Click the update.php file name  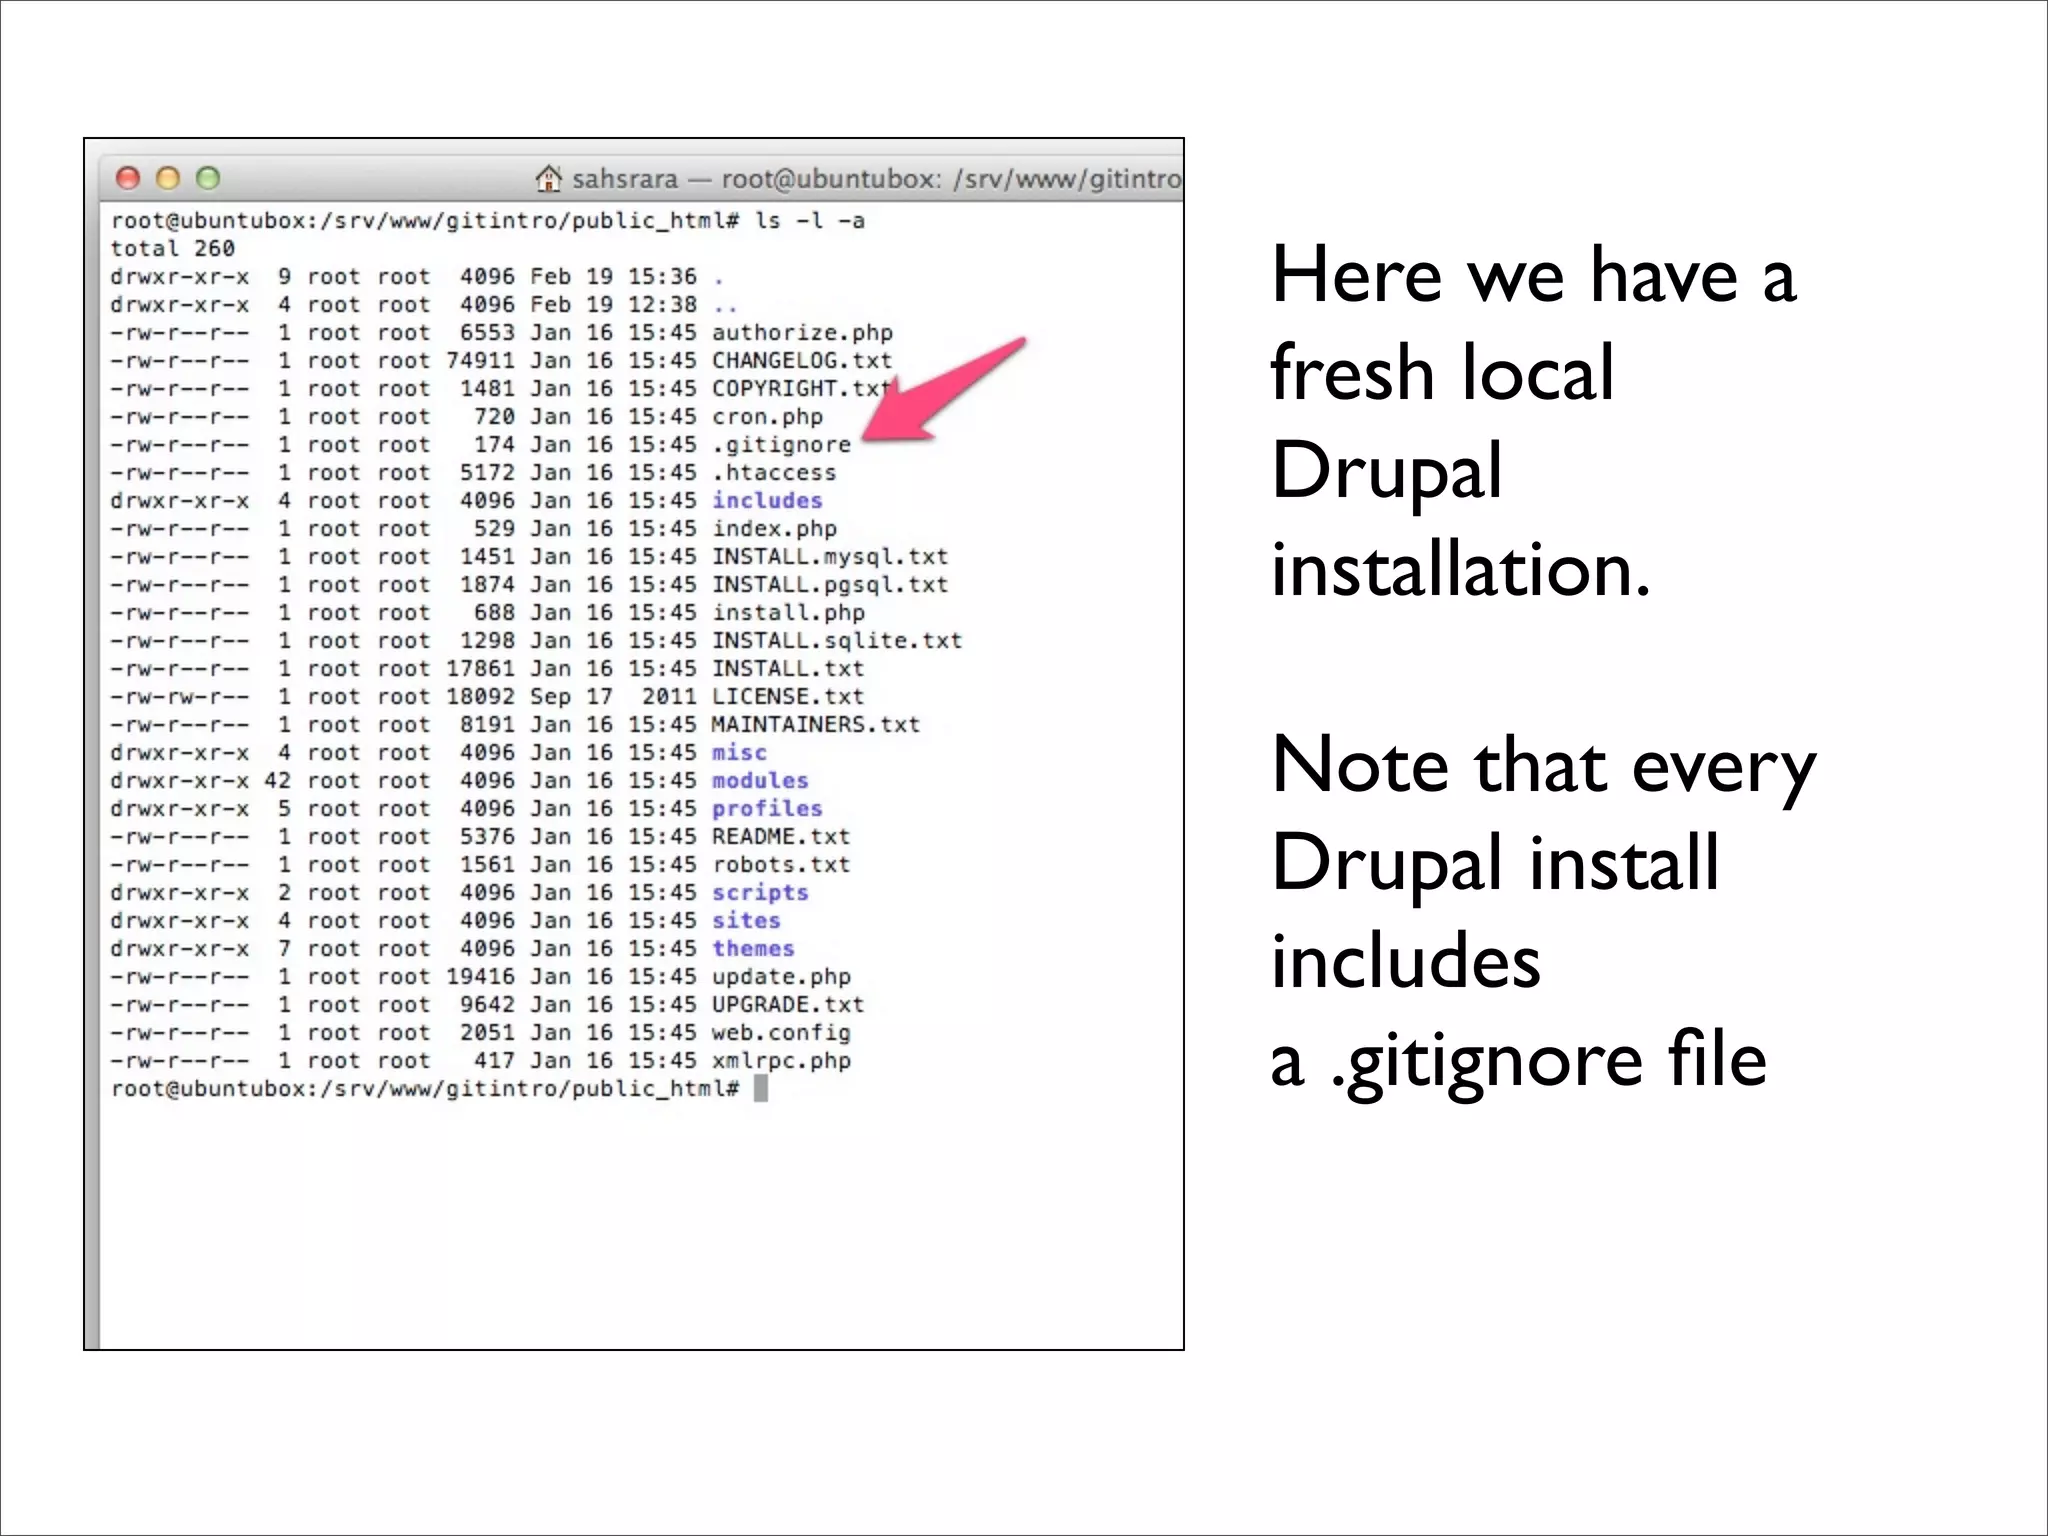point(781,977)
